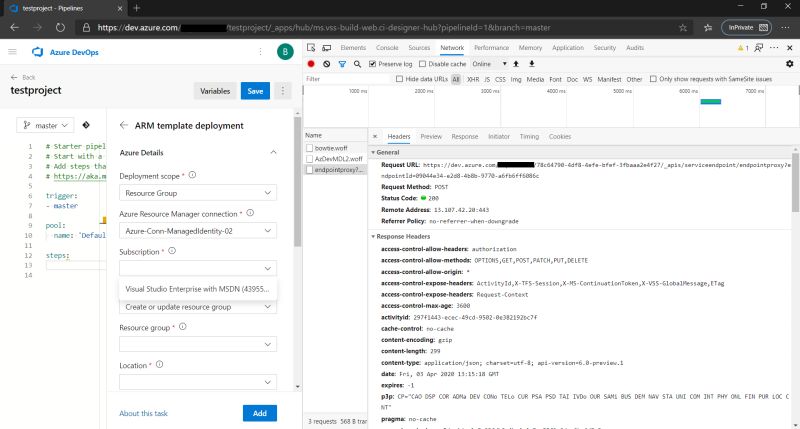Refresh the browser page
Image resolution: width=800 pixels, height=429 pixels.
coord(60,28)
